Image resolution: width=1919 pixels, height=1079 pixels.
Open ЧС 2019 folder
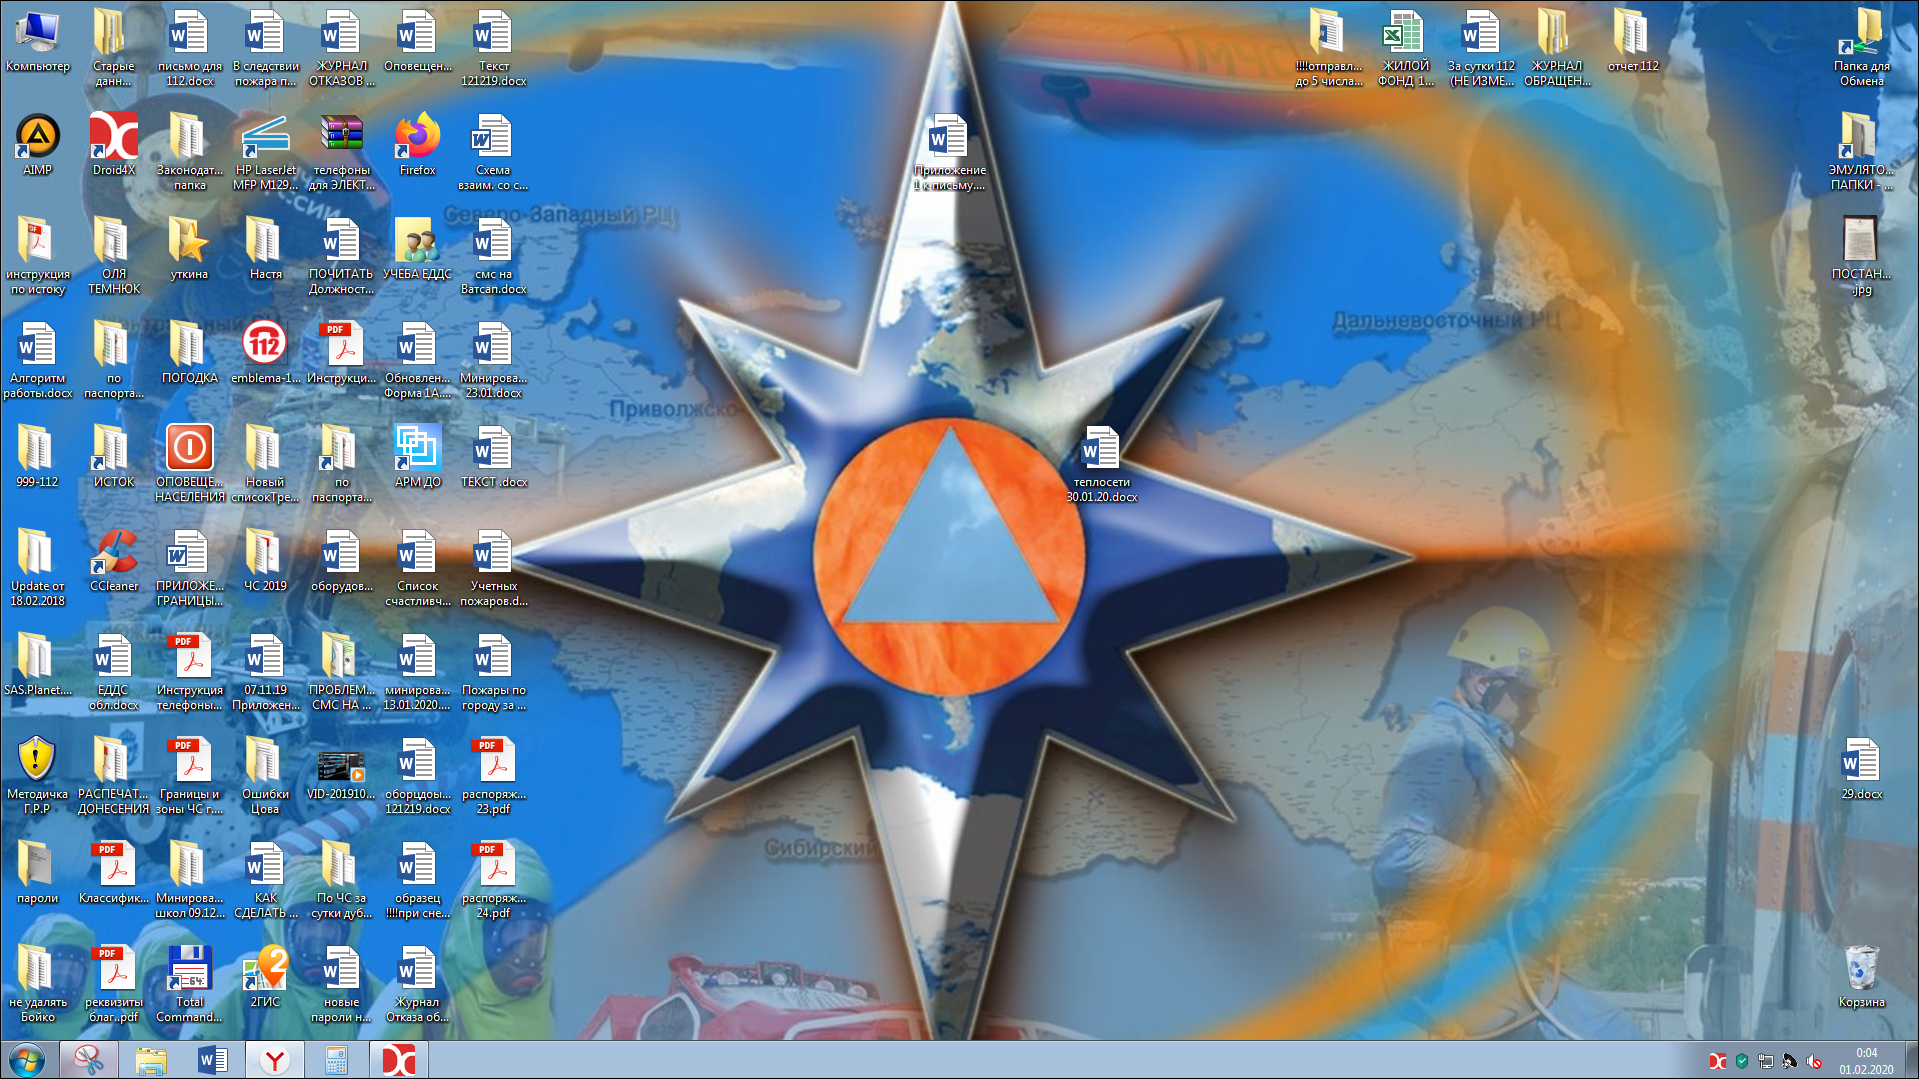pos(266,561)
